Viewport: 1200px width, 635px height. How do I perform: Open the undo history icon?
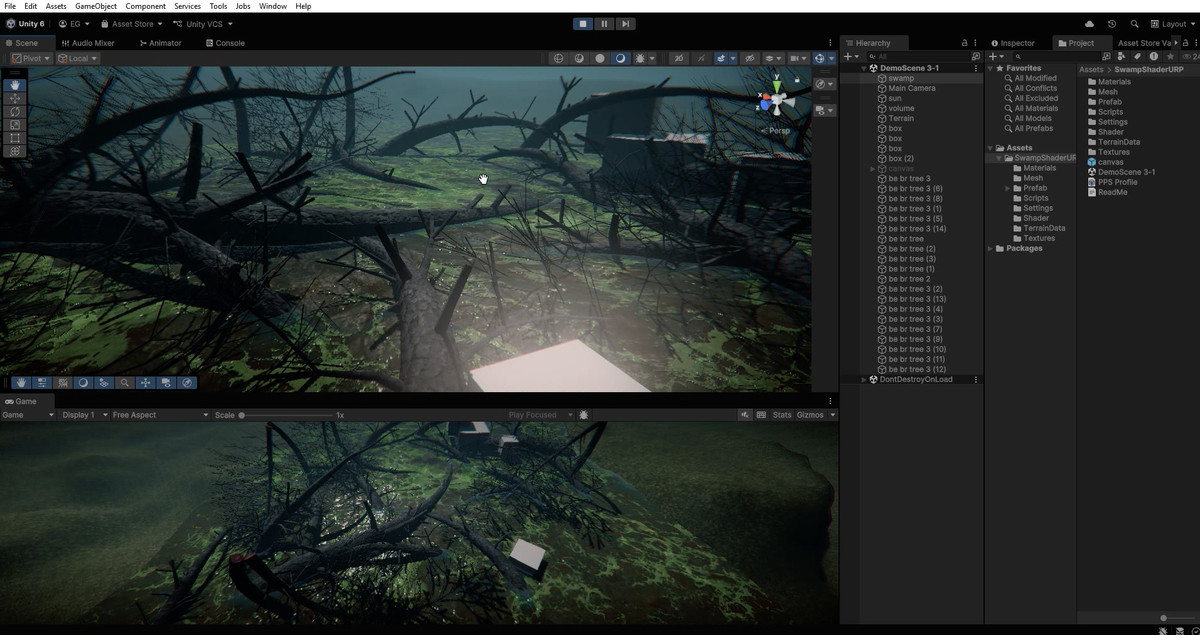coord(1112,24)
